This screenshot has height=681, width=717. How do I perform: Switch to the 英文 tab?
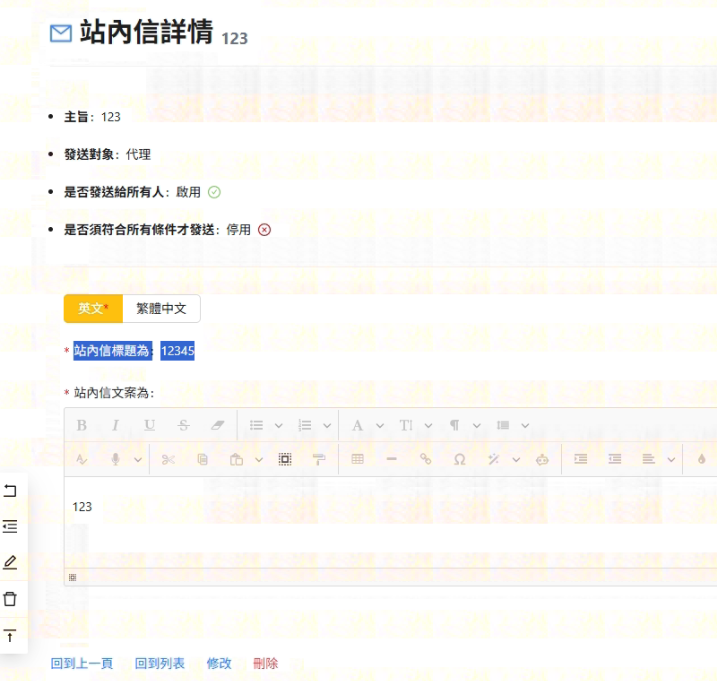[93, 308]
